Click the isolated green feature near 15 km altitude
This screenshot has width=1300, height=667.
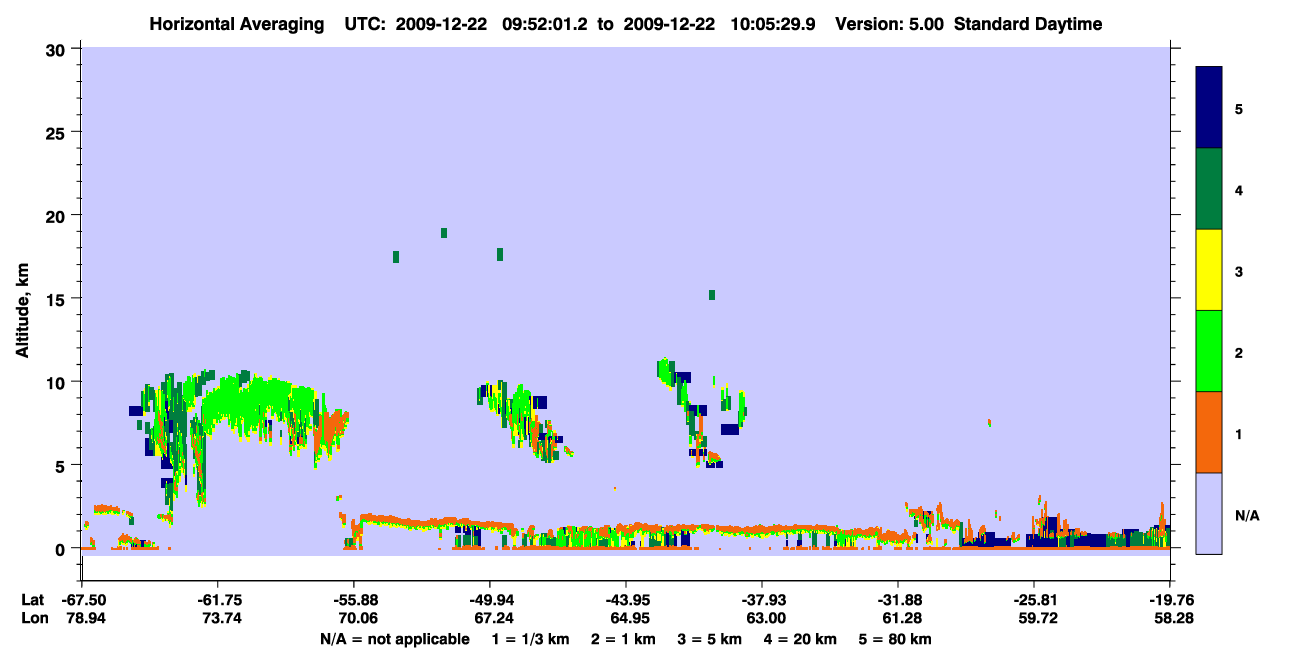pyautogui.click(x=712, y=295)
